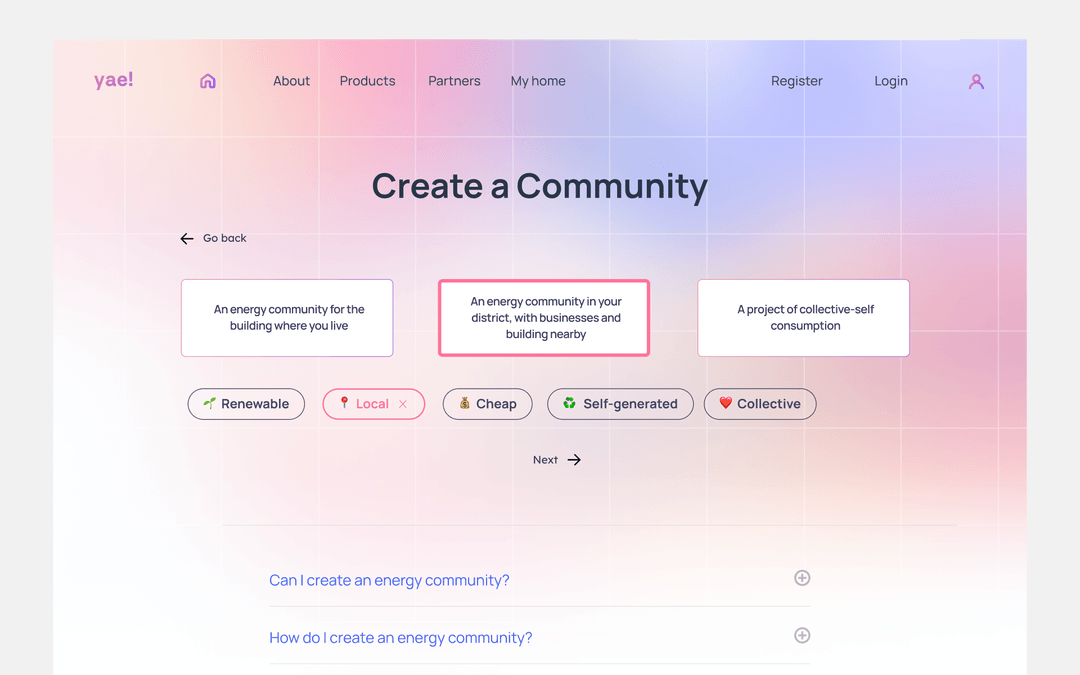Click the Next button

coord(556,459)
